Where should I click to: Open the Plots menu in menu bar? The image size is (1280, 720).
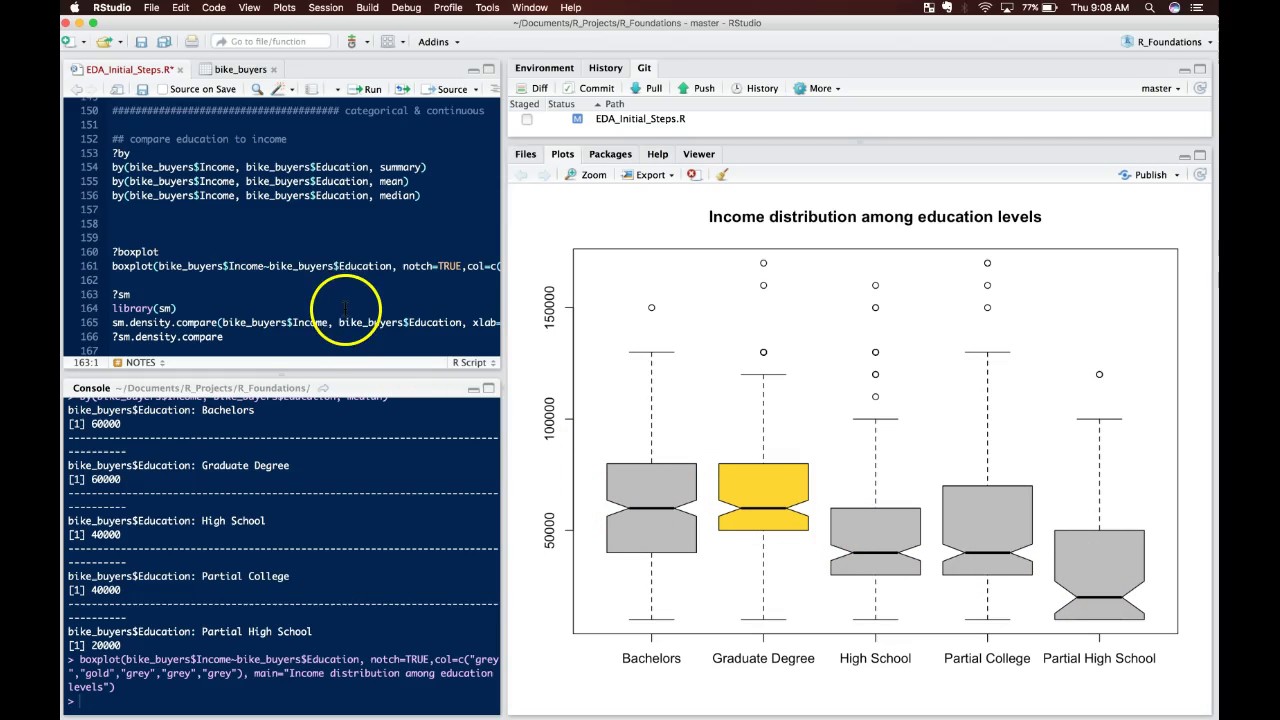coord(284,7)
